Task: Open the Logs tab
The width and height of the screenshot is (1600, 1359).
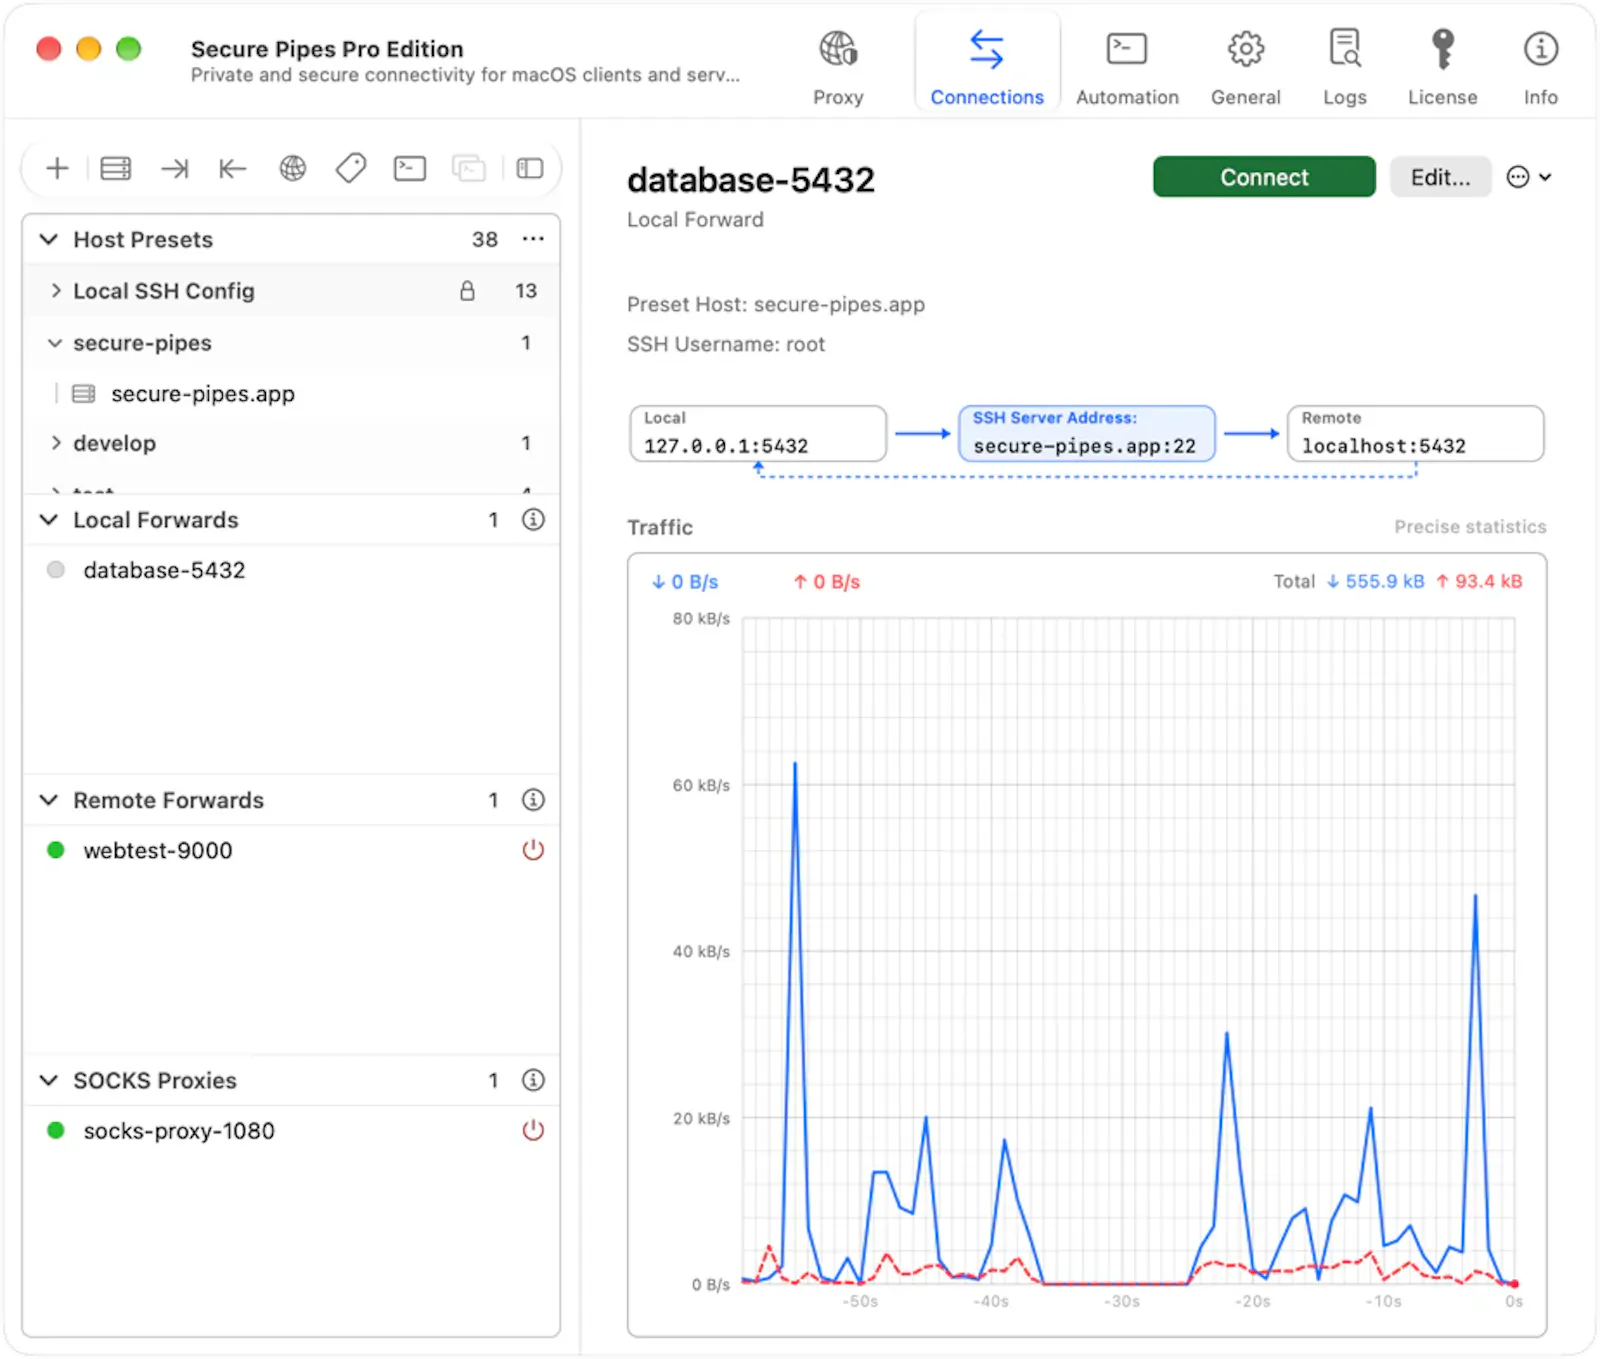Action: [x=1345, y=67]
